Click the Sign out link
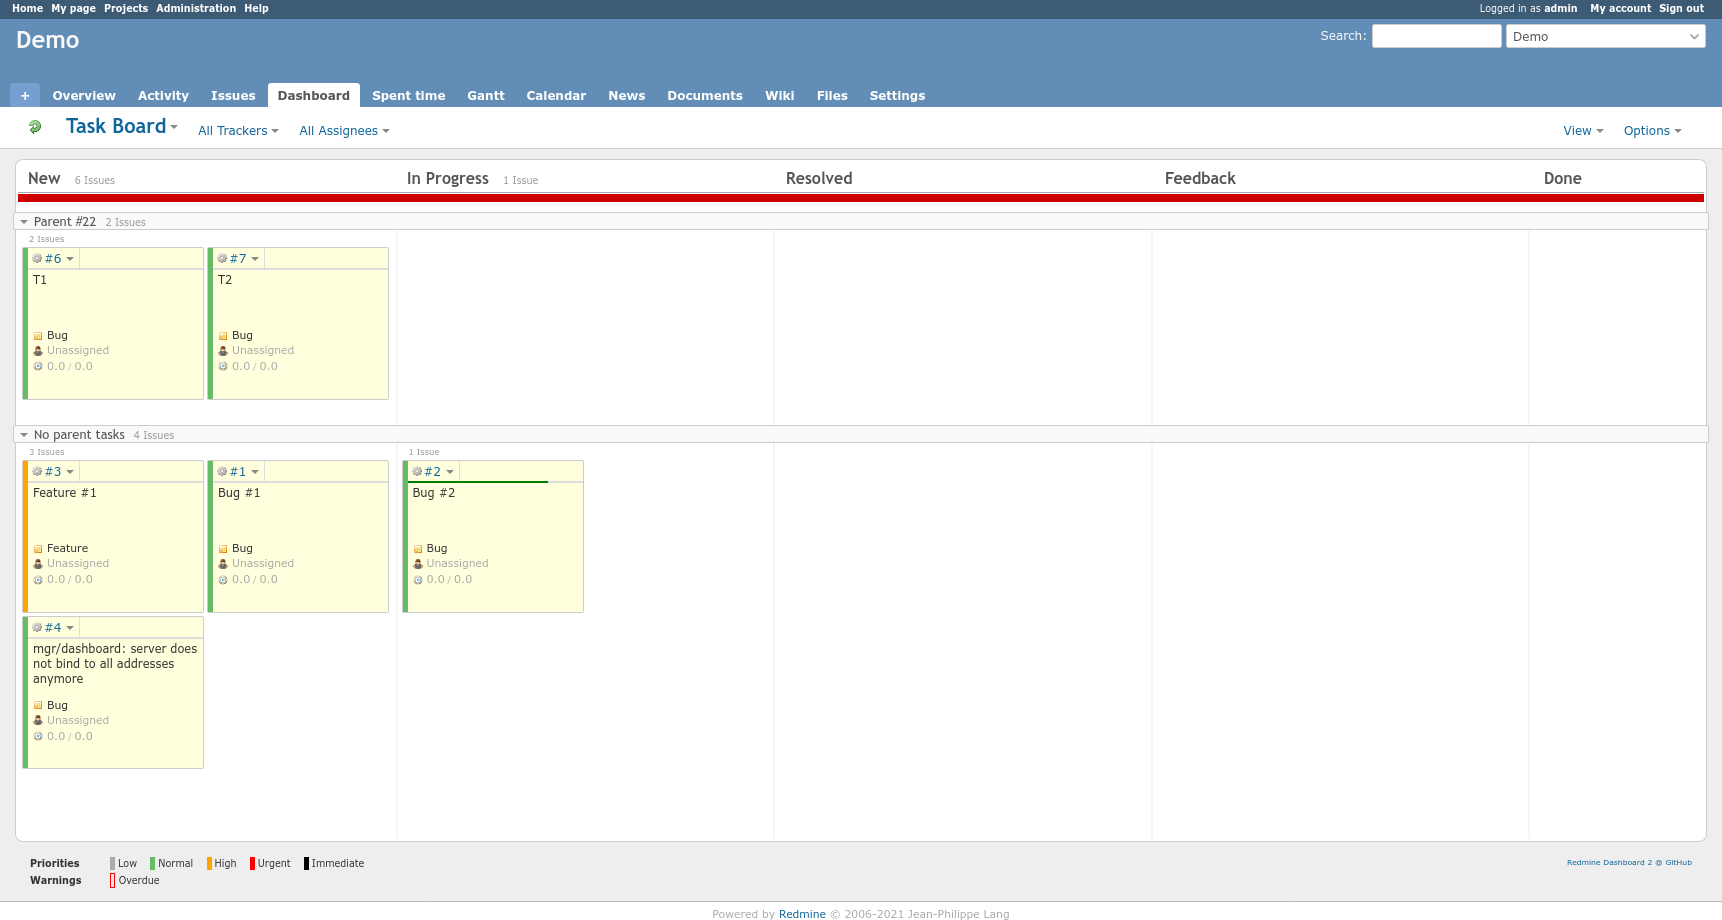This screenshot has height=920, width=1722. [x=1681, y=8]
